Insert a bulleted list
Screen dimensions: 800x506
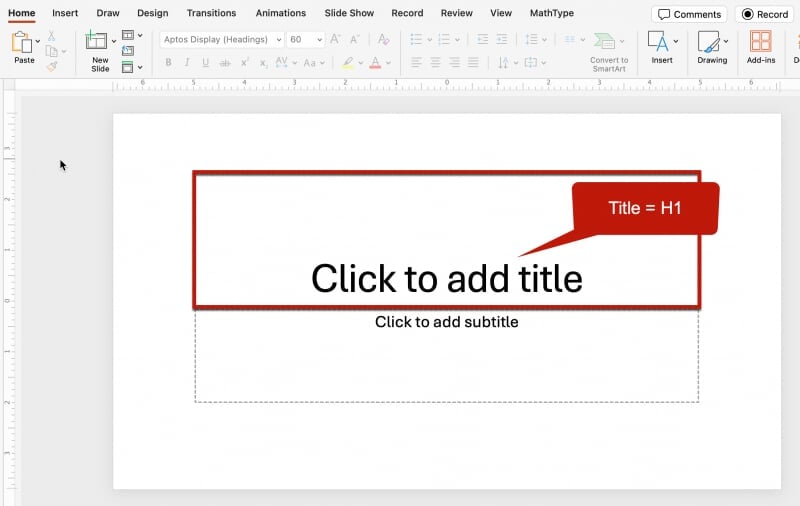[416, 39]
